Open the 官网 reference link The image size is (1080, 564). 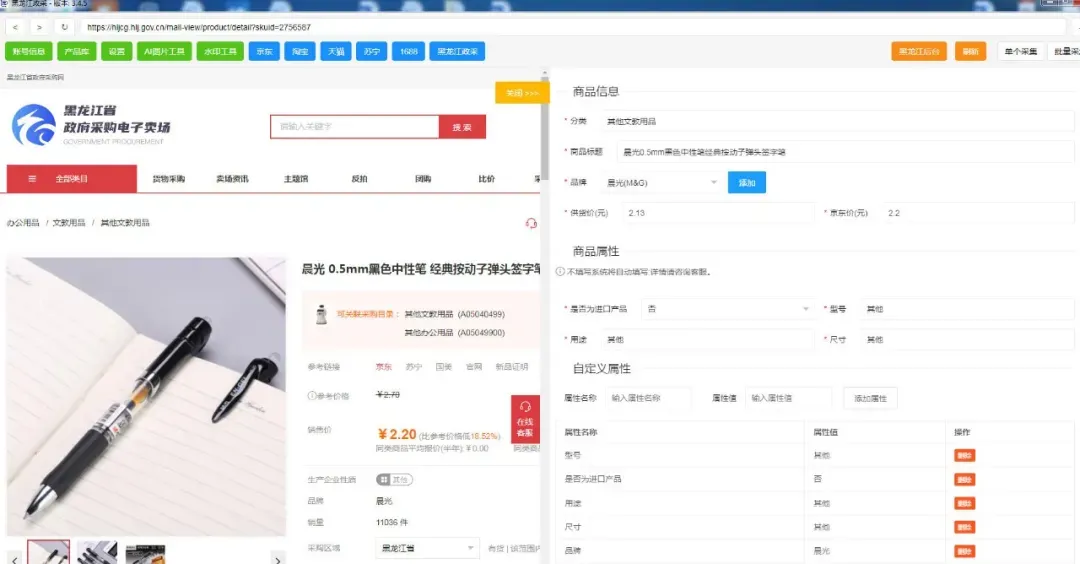(x=475, y=367)
